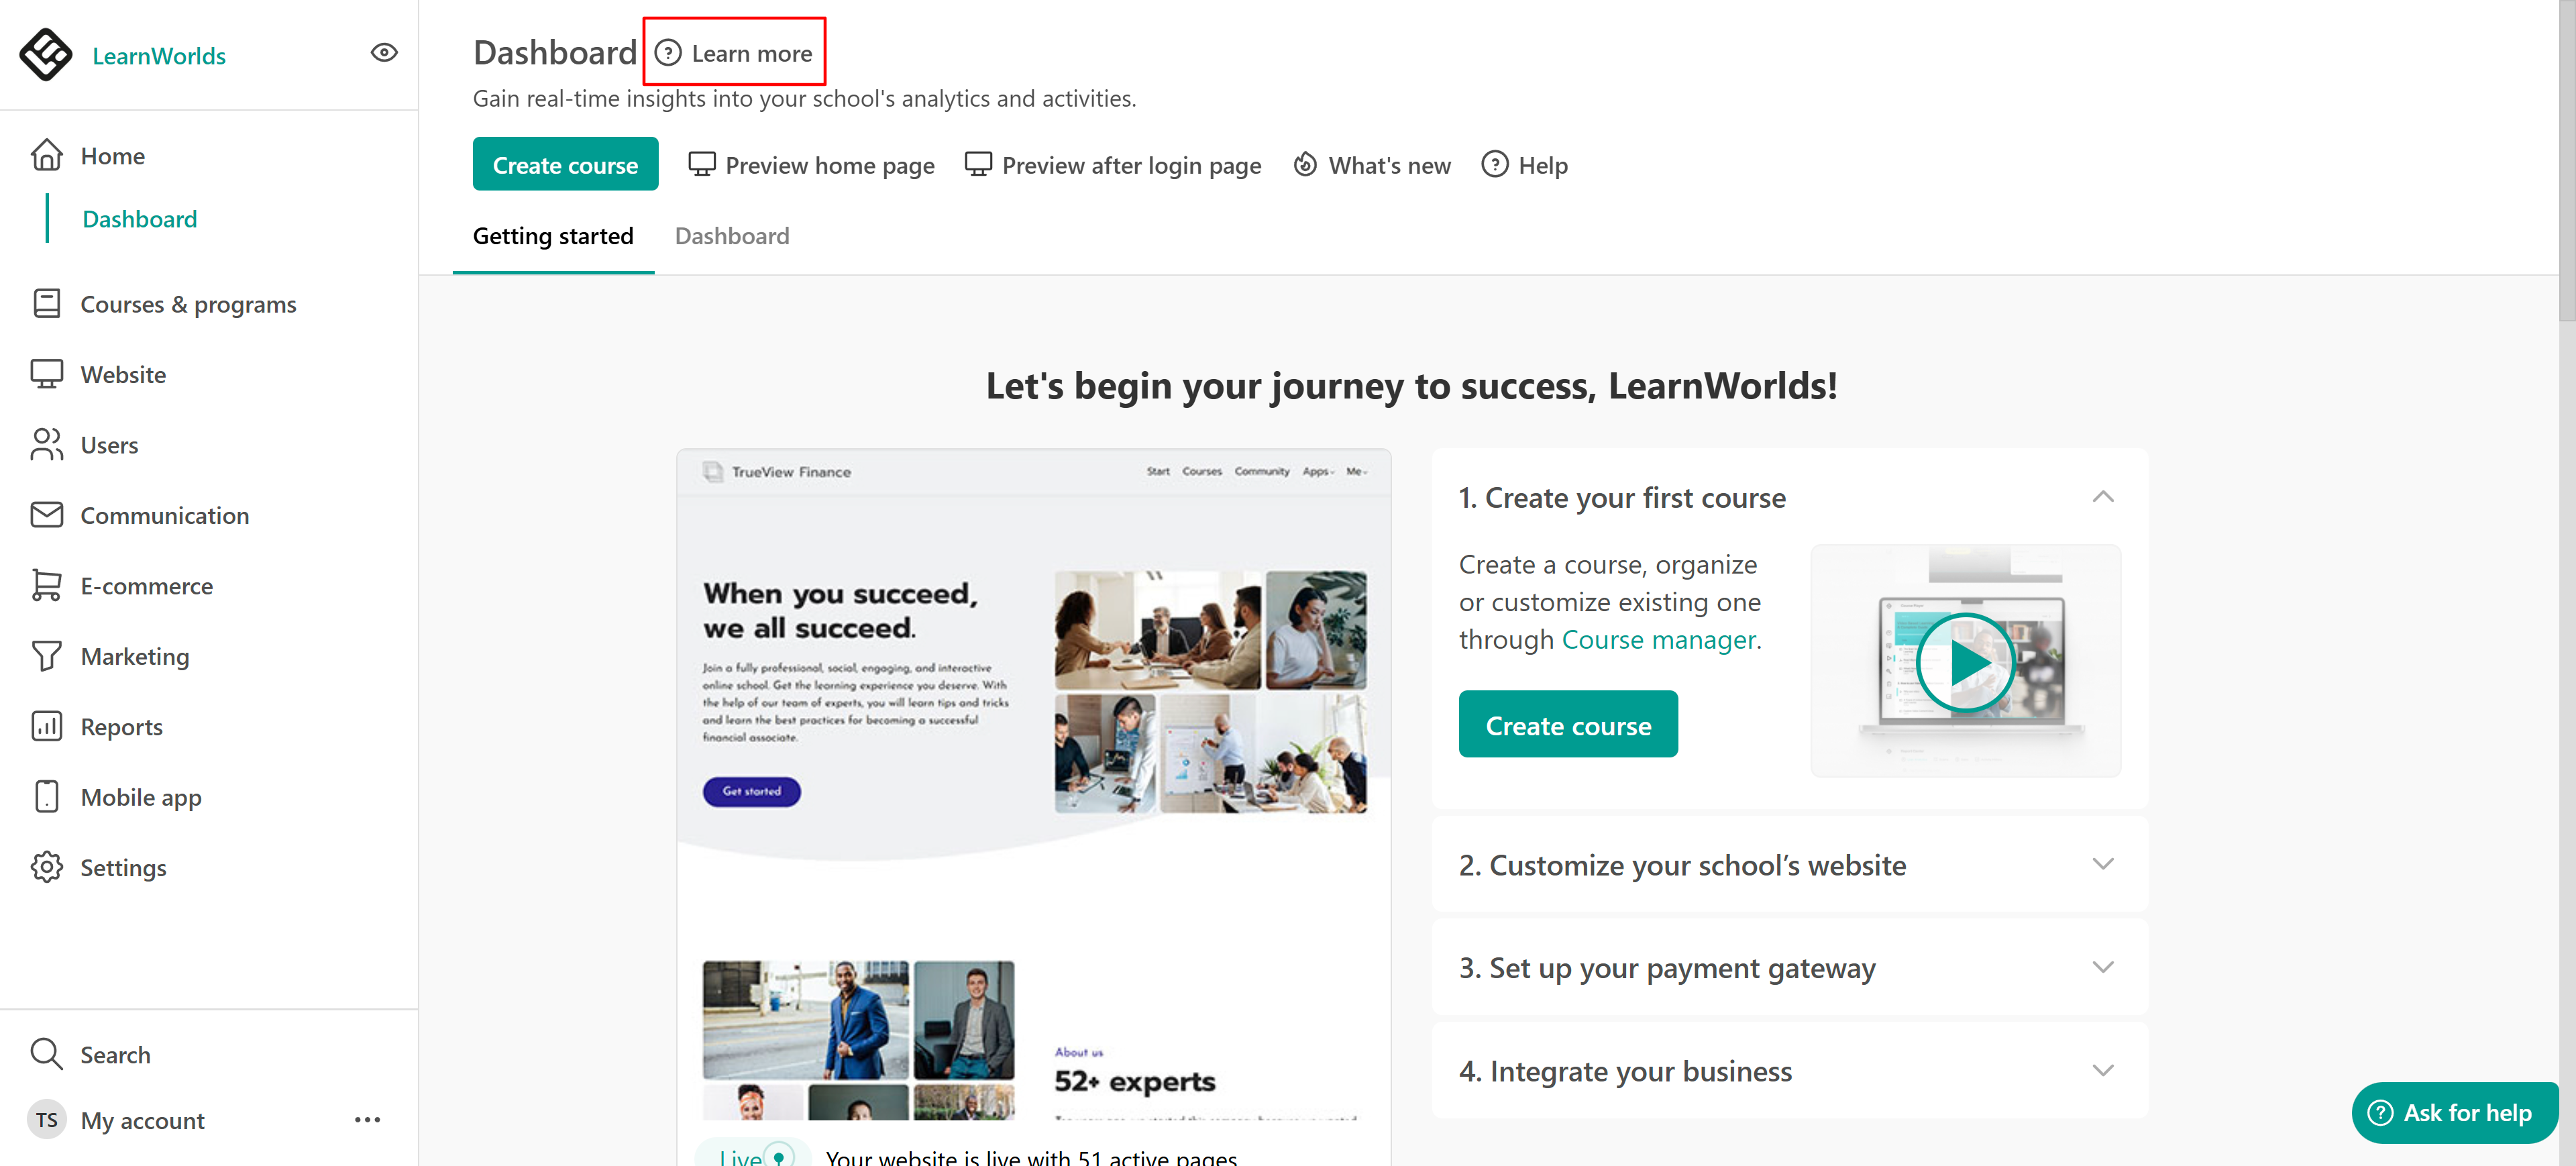Open My account three-dots menu

pos(367,1120)
